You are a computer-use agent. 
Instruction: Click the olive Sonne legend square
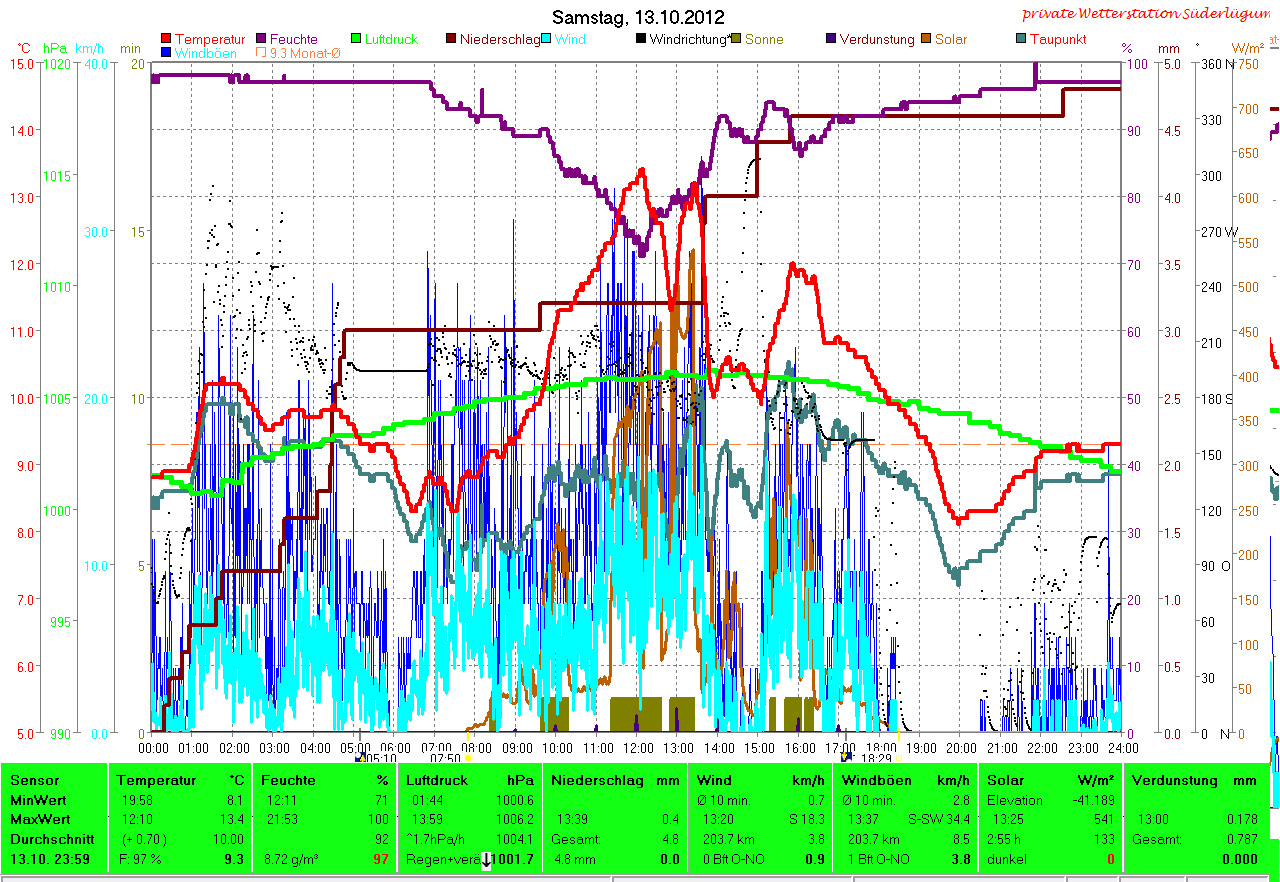737,40
